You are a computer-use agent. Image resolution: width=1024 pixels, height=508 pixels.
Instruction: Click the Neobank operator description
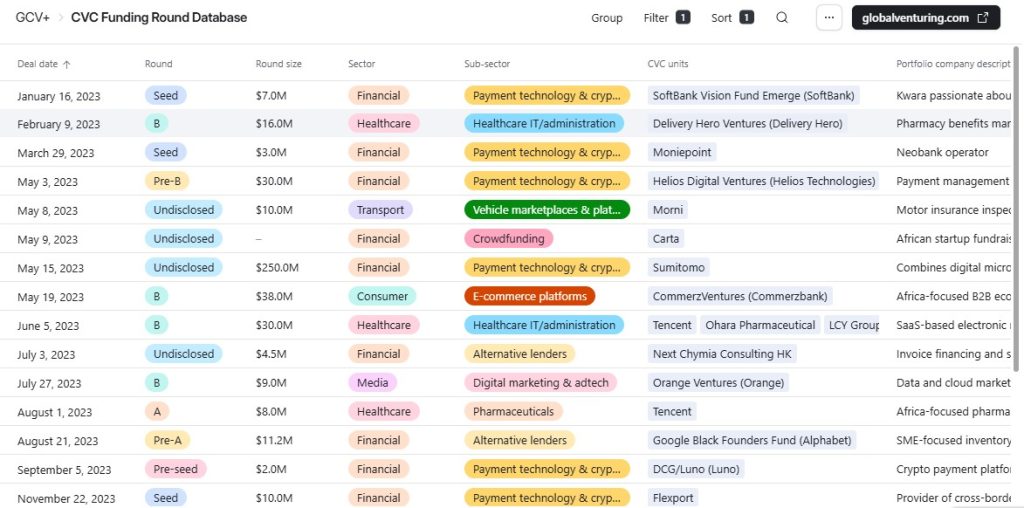(942, 152)
